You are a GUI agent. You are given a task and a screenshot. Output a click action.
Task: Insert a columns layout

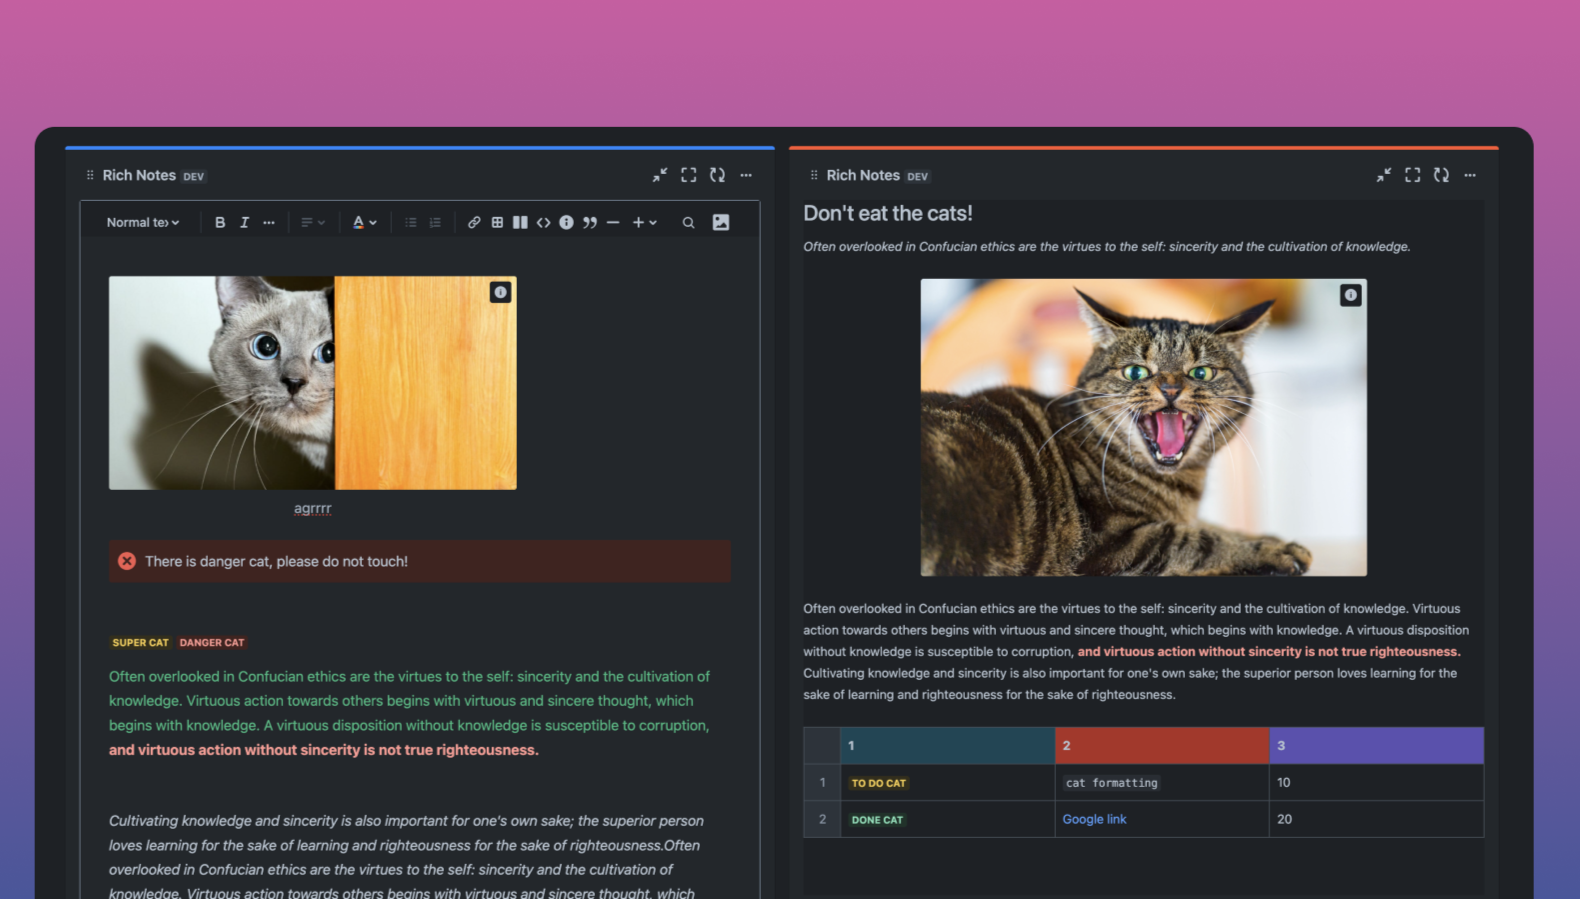[x=520, y=222]
